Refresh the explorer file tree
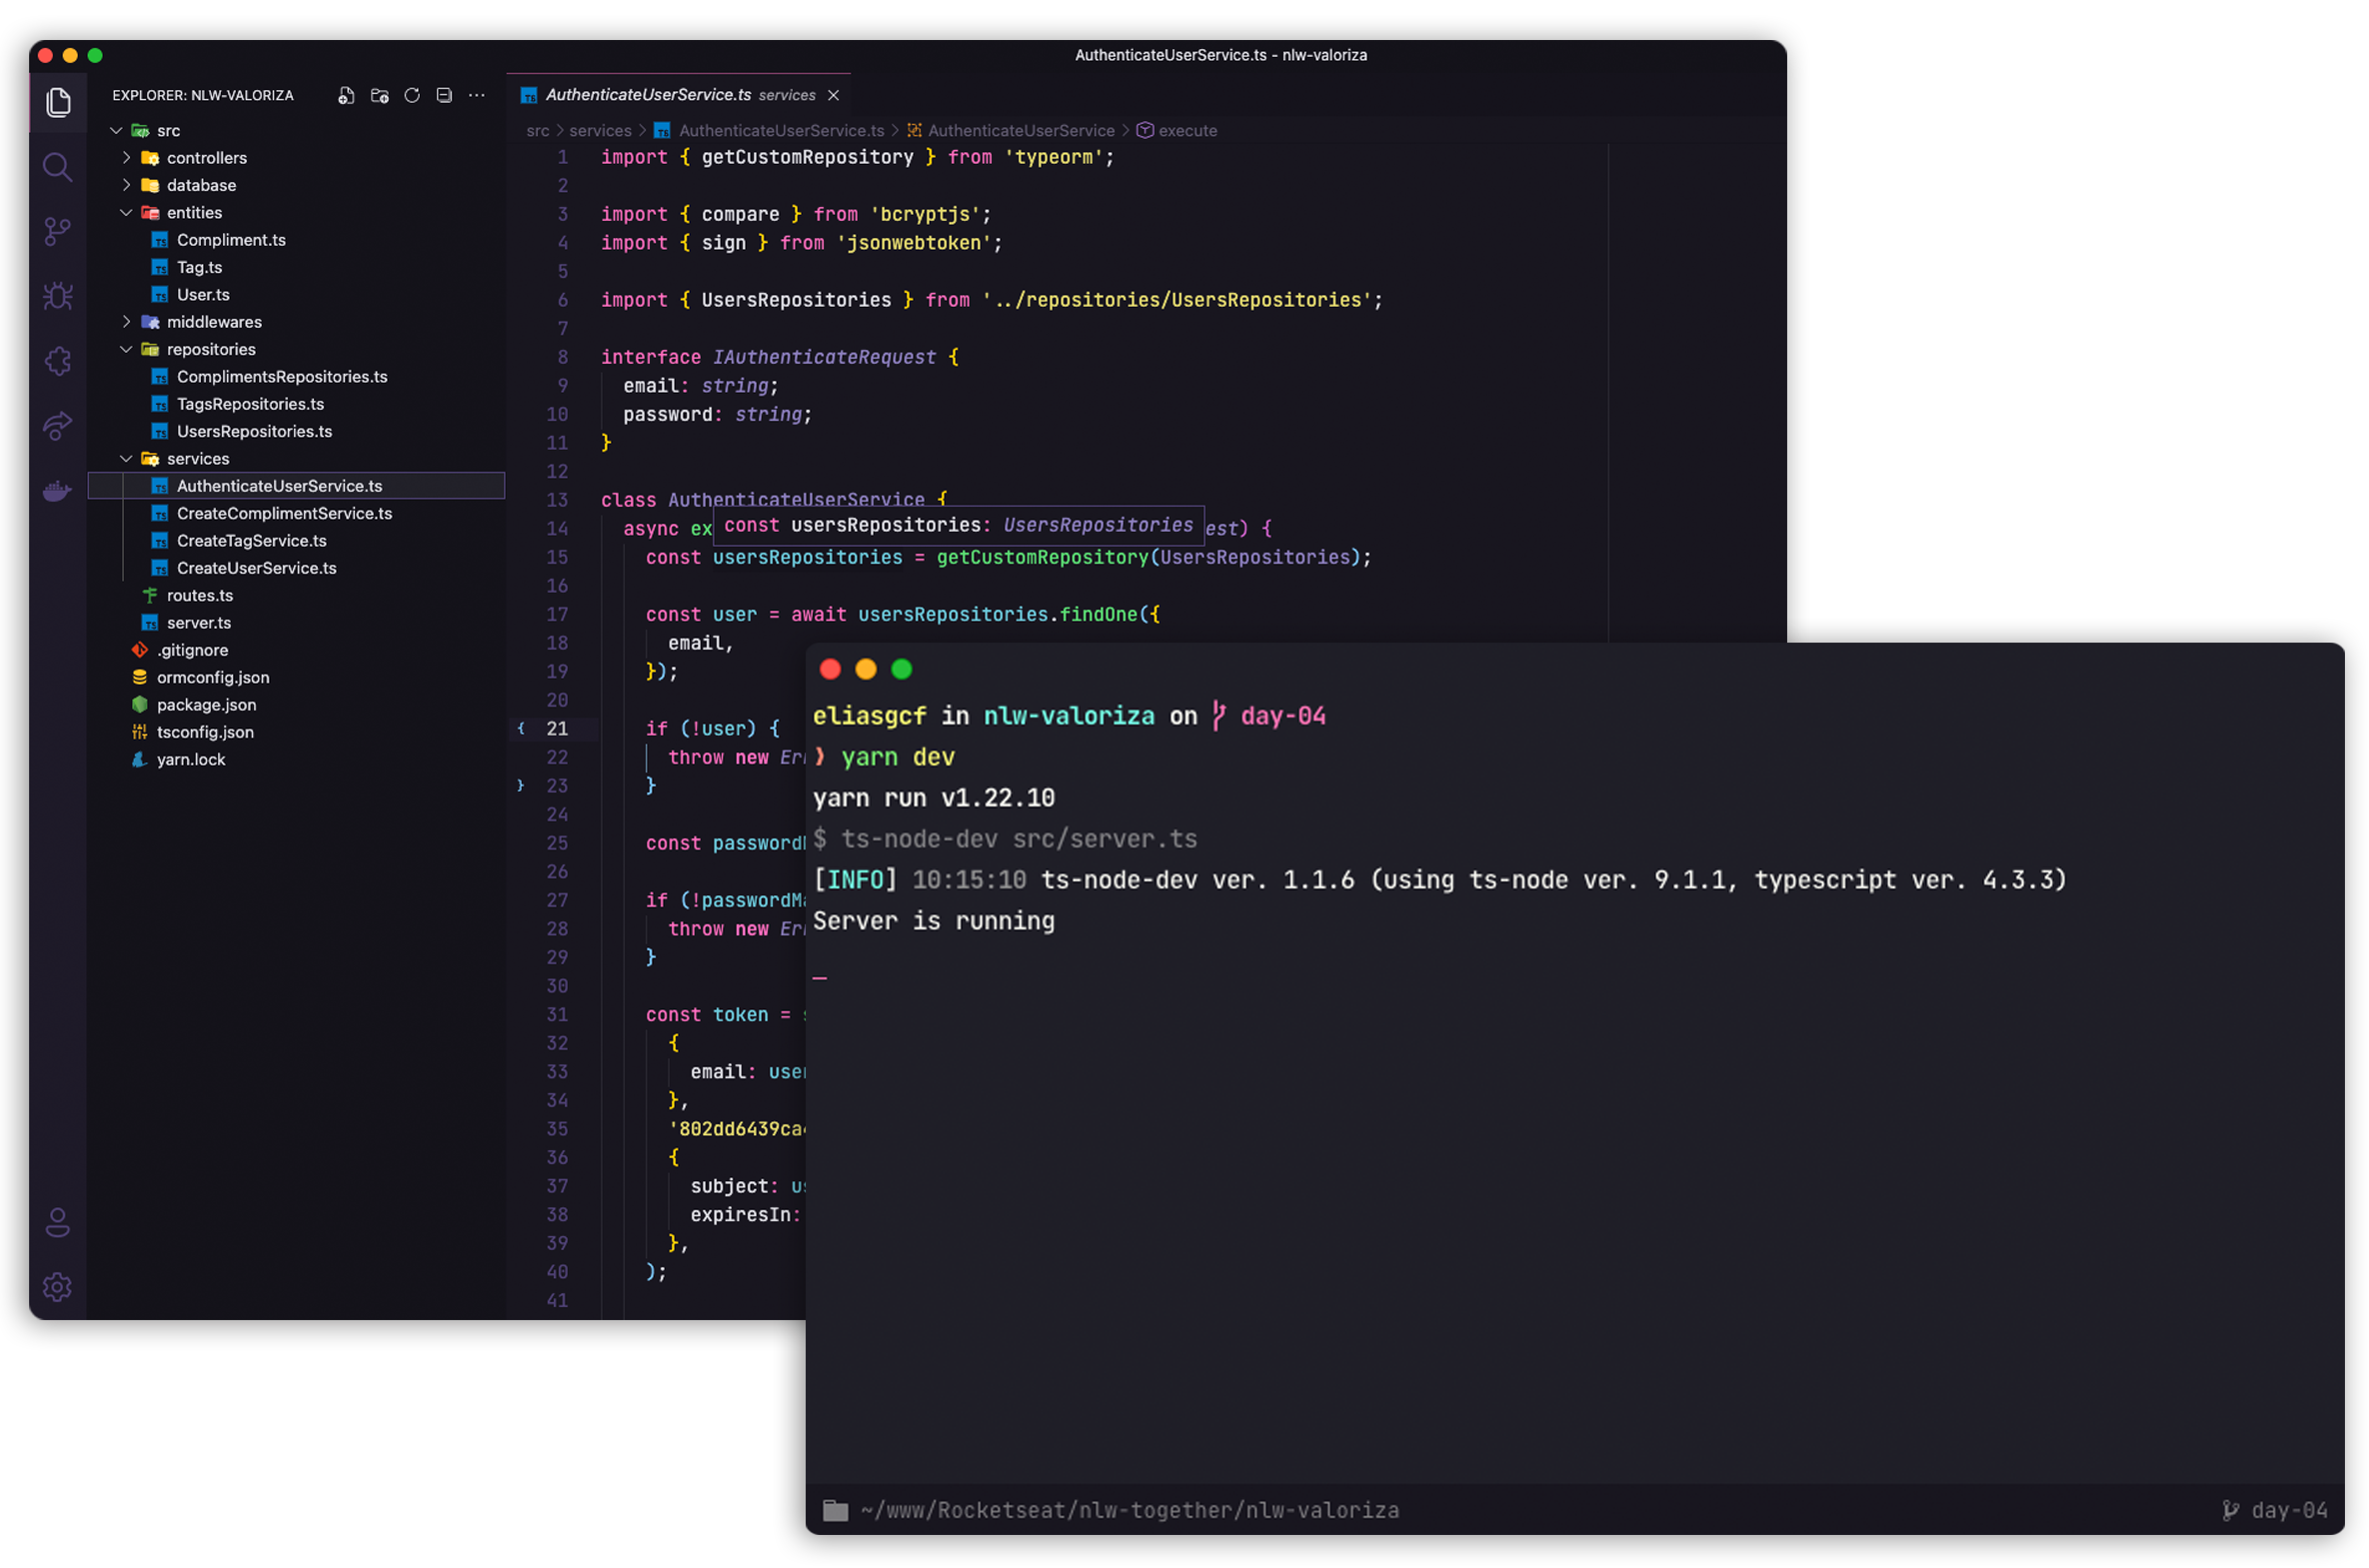Viewport: 2369px width, 1568px height. pos(412,95)
